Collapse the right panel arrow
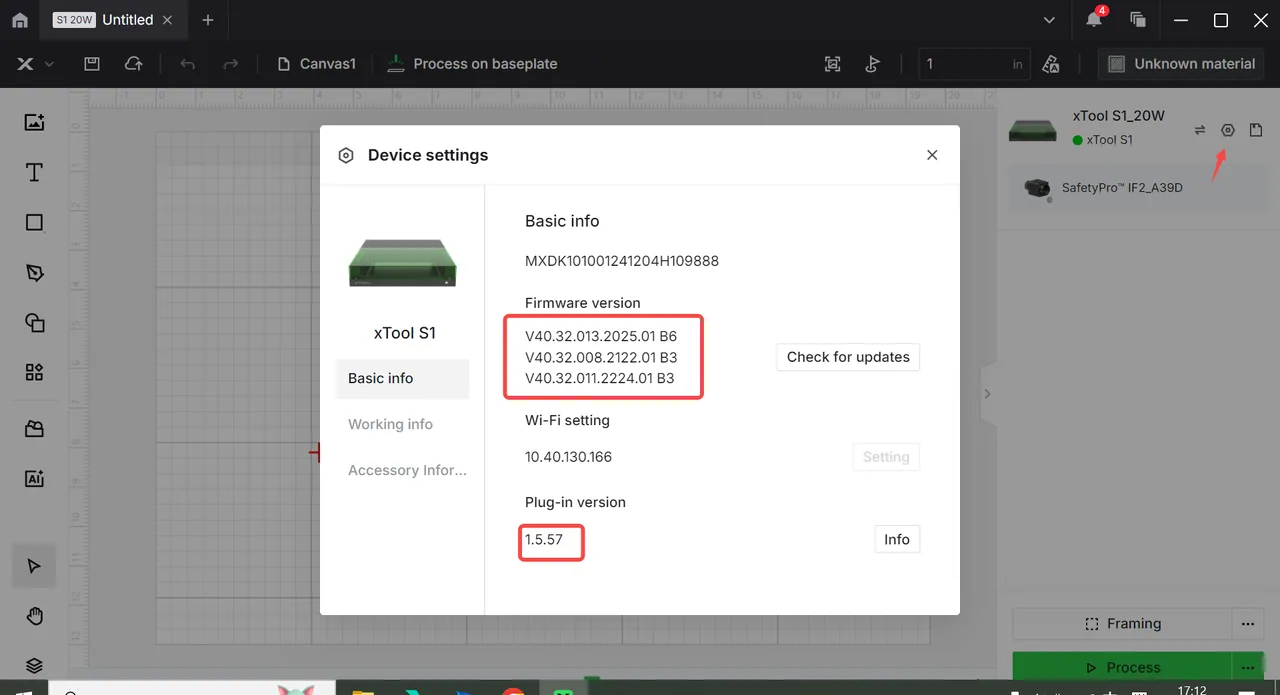 [987, 393]
